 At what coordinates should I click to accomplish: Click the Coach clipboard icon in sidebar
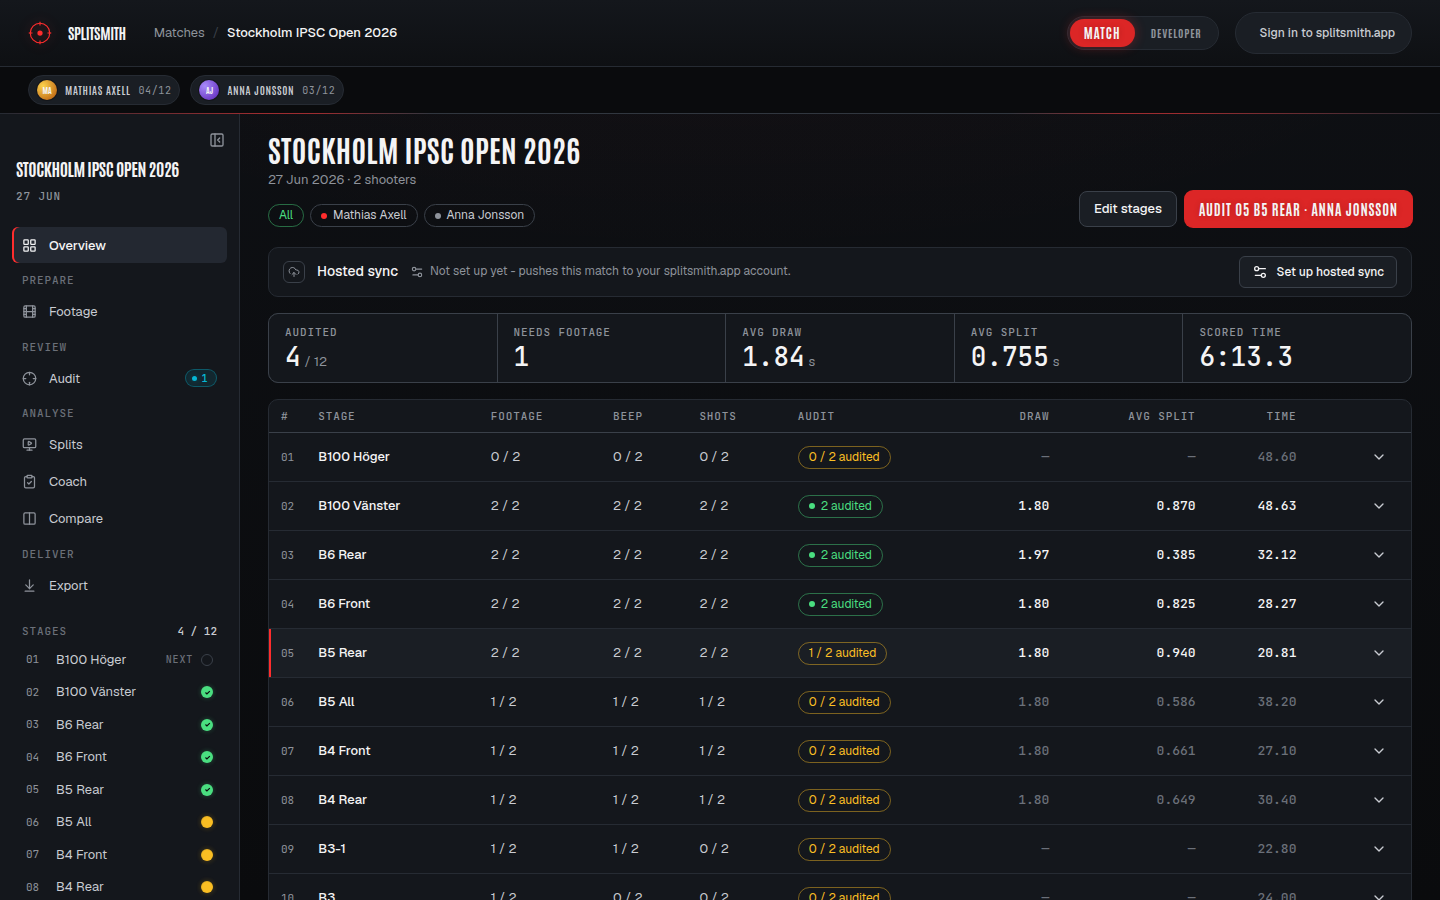tap(30, 482)
